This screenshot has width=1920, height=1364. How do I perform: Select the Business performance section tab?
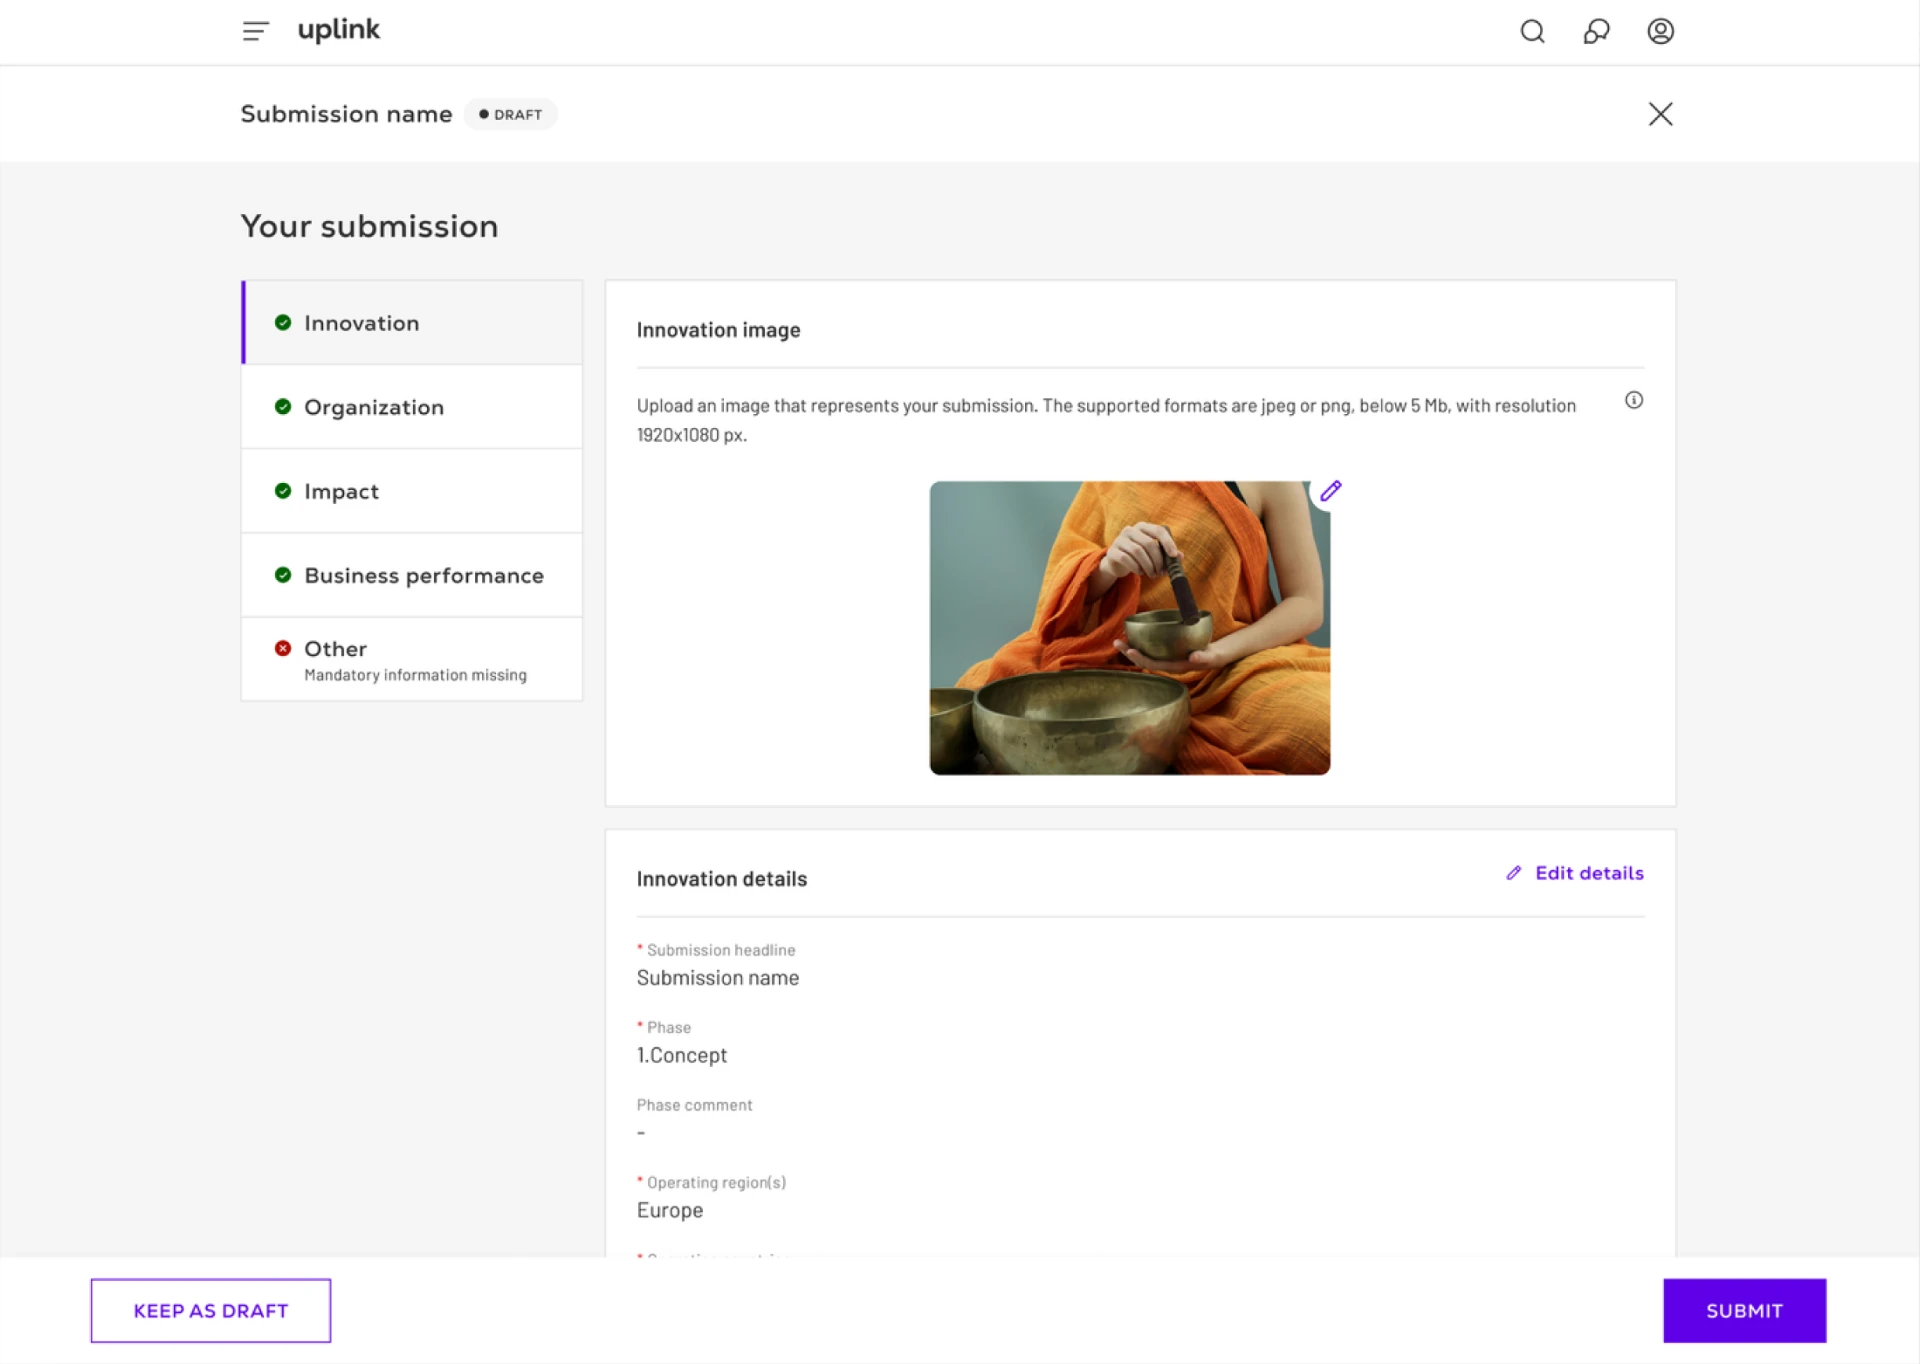pyautogui.click(x=412, y=575)
